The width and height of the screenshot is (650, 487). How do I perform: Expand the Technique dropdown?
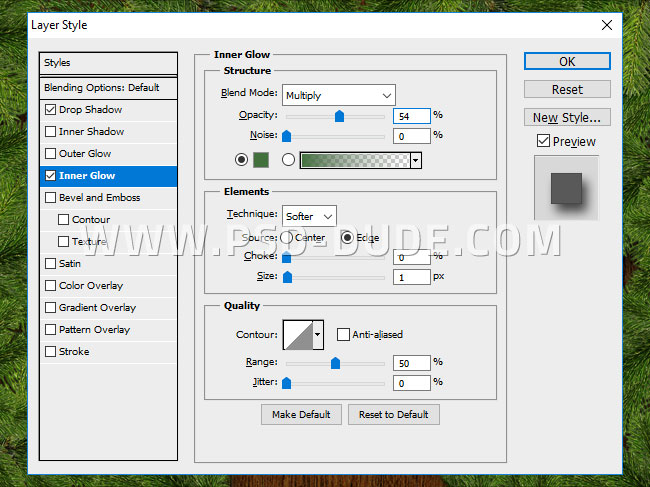coord(309,216)
